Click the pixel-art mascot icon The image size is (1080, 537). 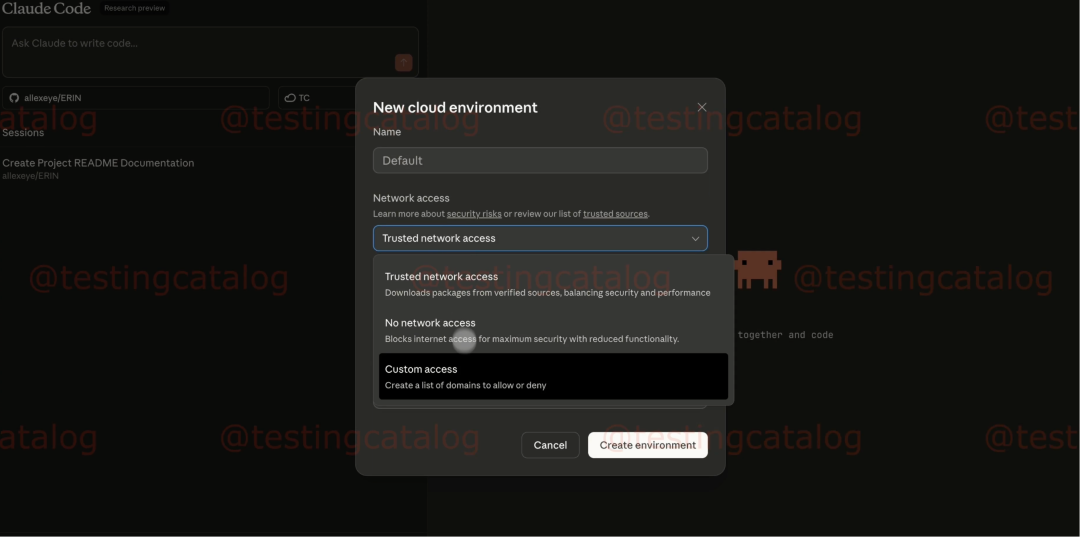tap(758, 268)
